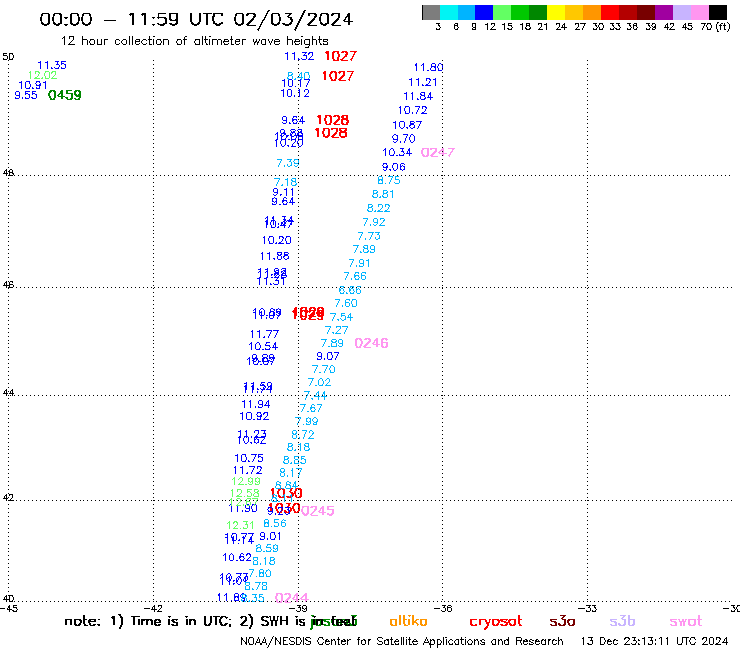The width and height of the screenshot is (740, 650).
Task: Click the '13 Dec 23:13:11 UTC 2024' timestamp
Action: pos(654,641)
